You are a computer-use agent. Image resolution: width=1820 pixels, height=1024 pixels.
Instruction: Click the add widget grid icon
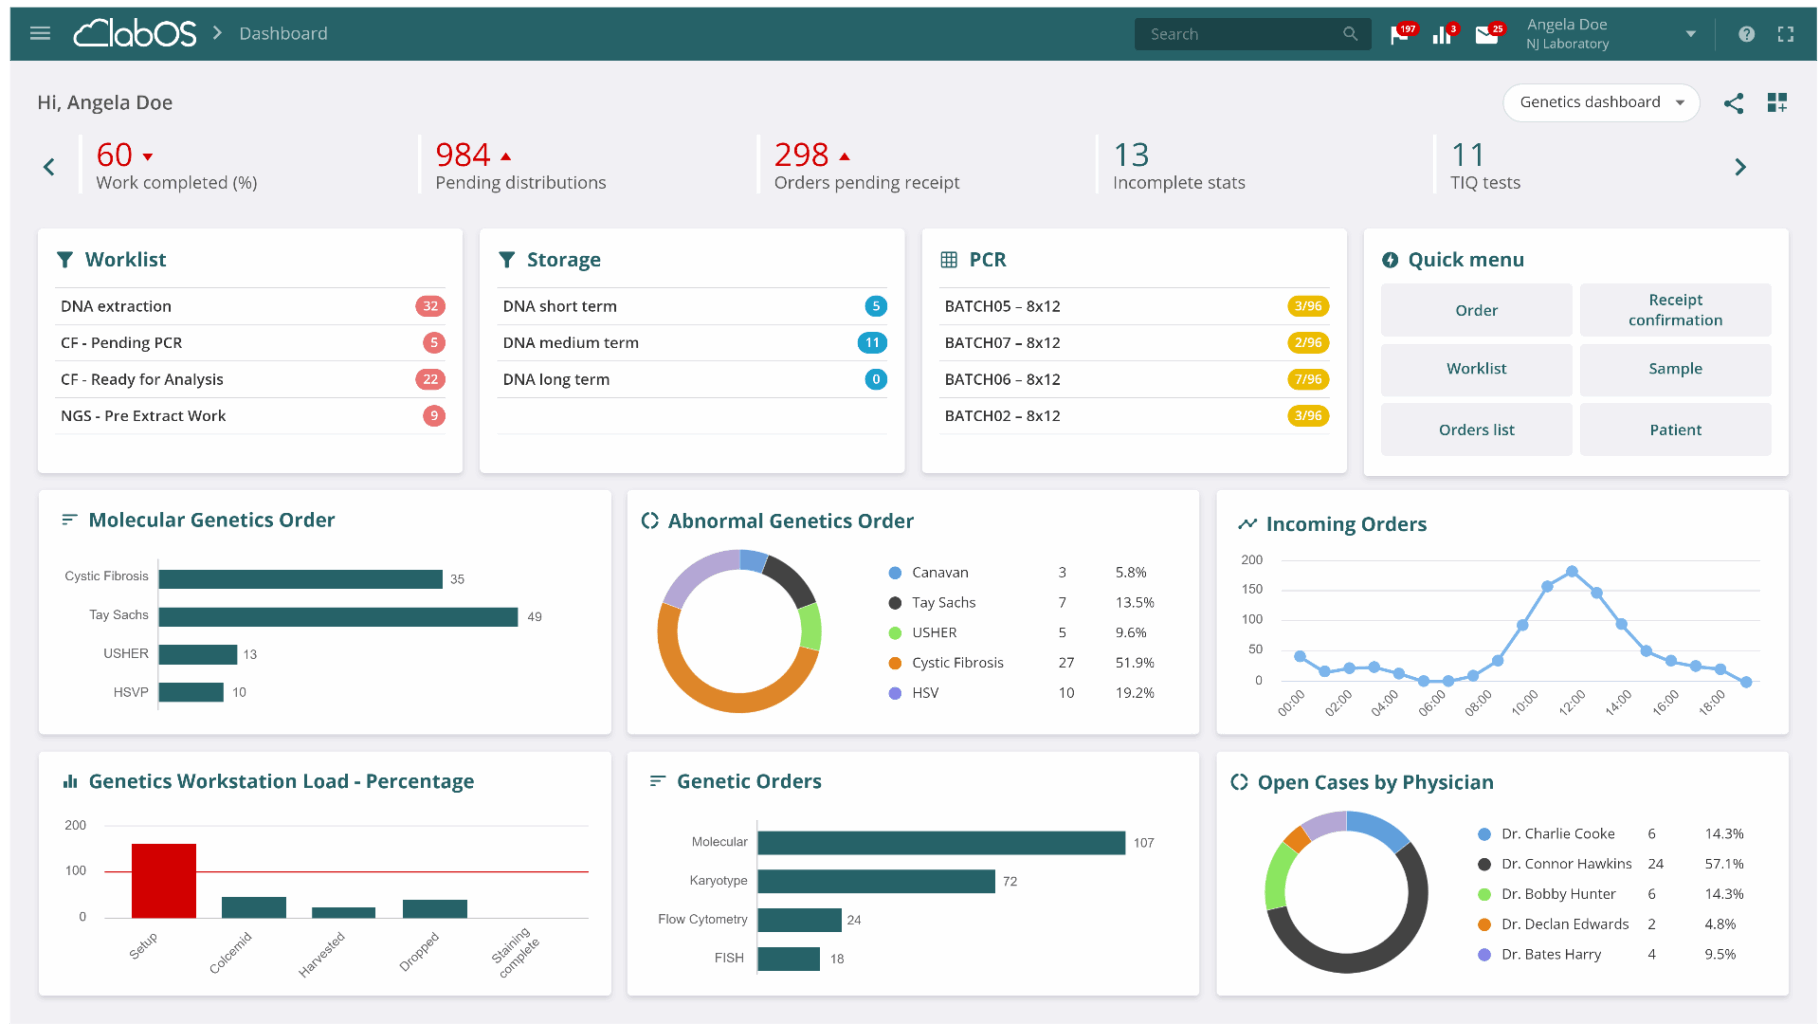(1777, 103)
